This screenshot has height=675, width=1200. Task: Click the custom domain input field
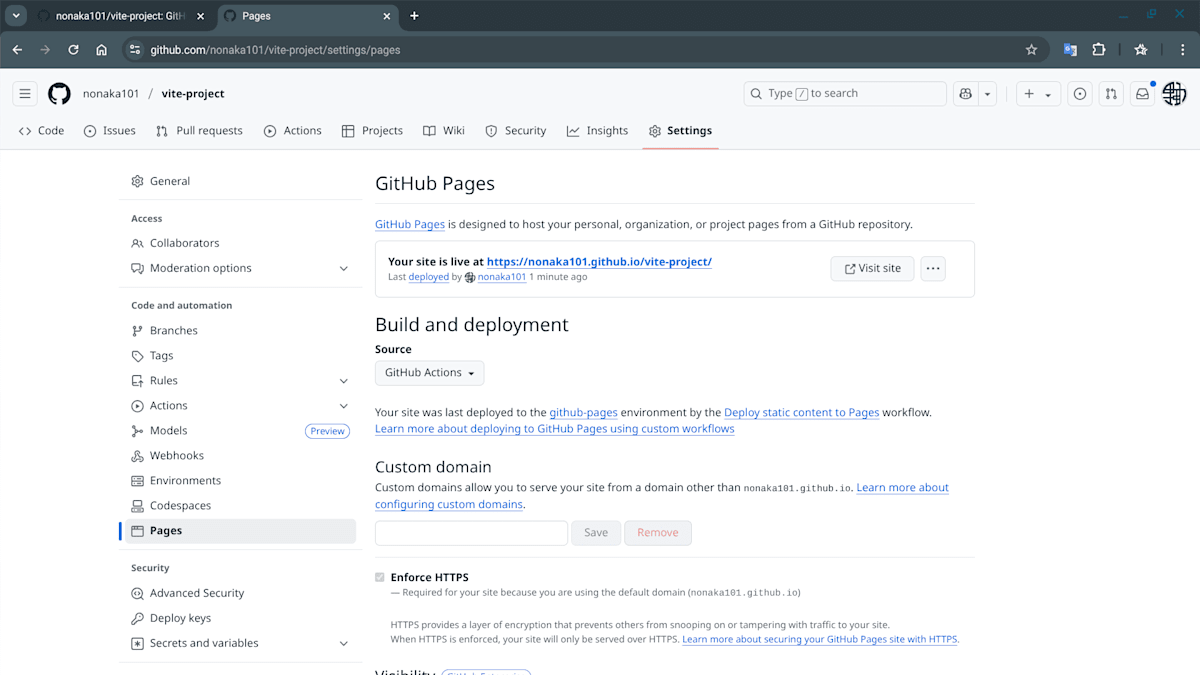point(471,533)
